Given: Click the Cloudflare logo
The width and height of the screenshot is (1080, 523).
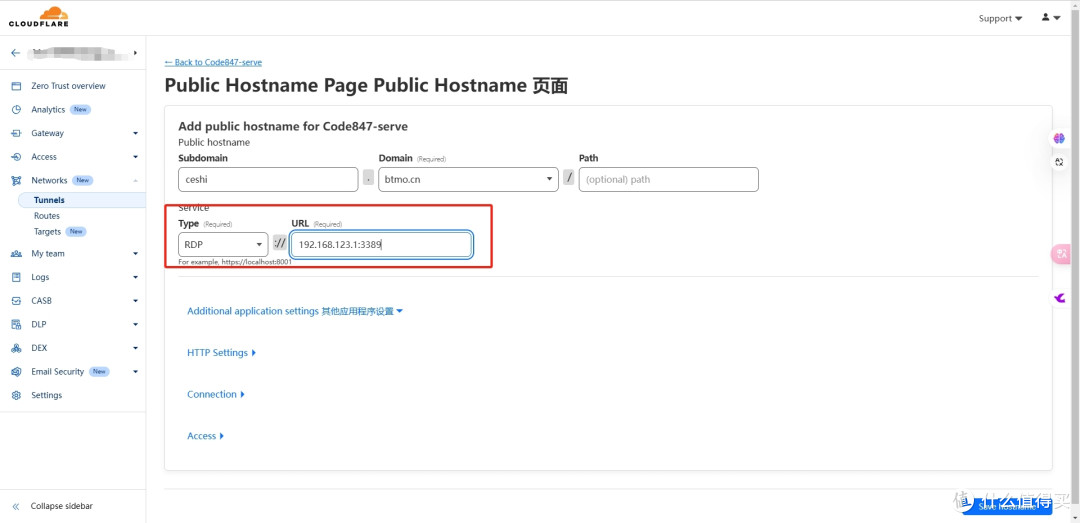Looking at the screenshot, I should click(x=39, y=17).
